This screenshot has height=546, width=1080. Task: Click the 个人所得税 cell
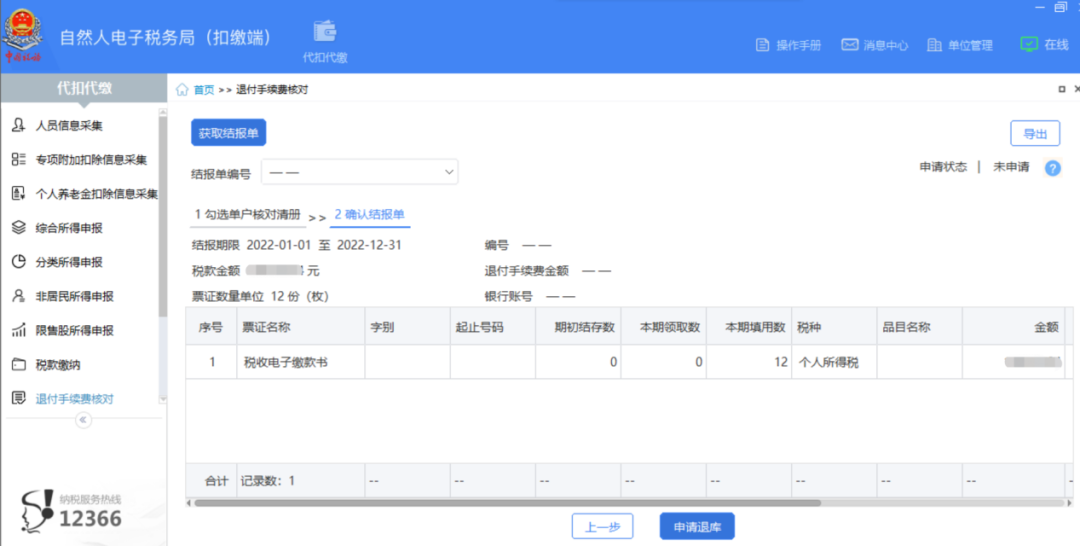(834, 362)
